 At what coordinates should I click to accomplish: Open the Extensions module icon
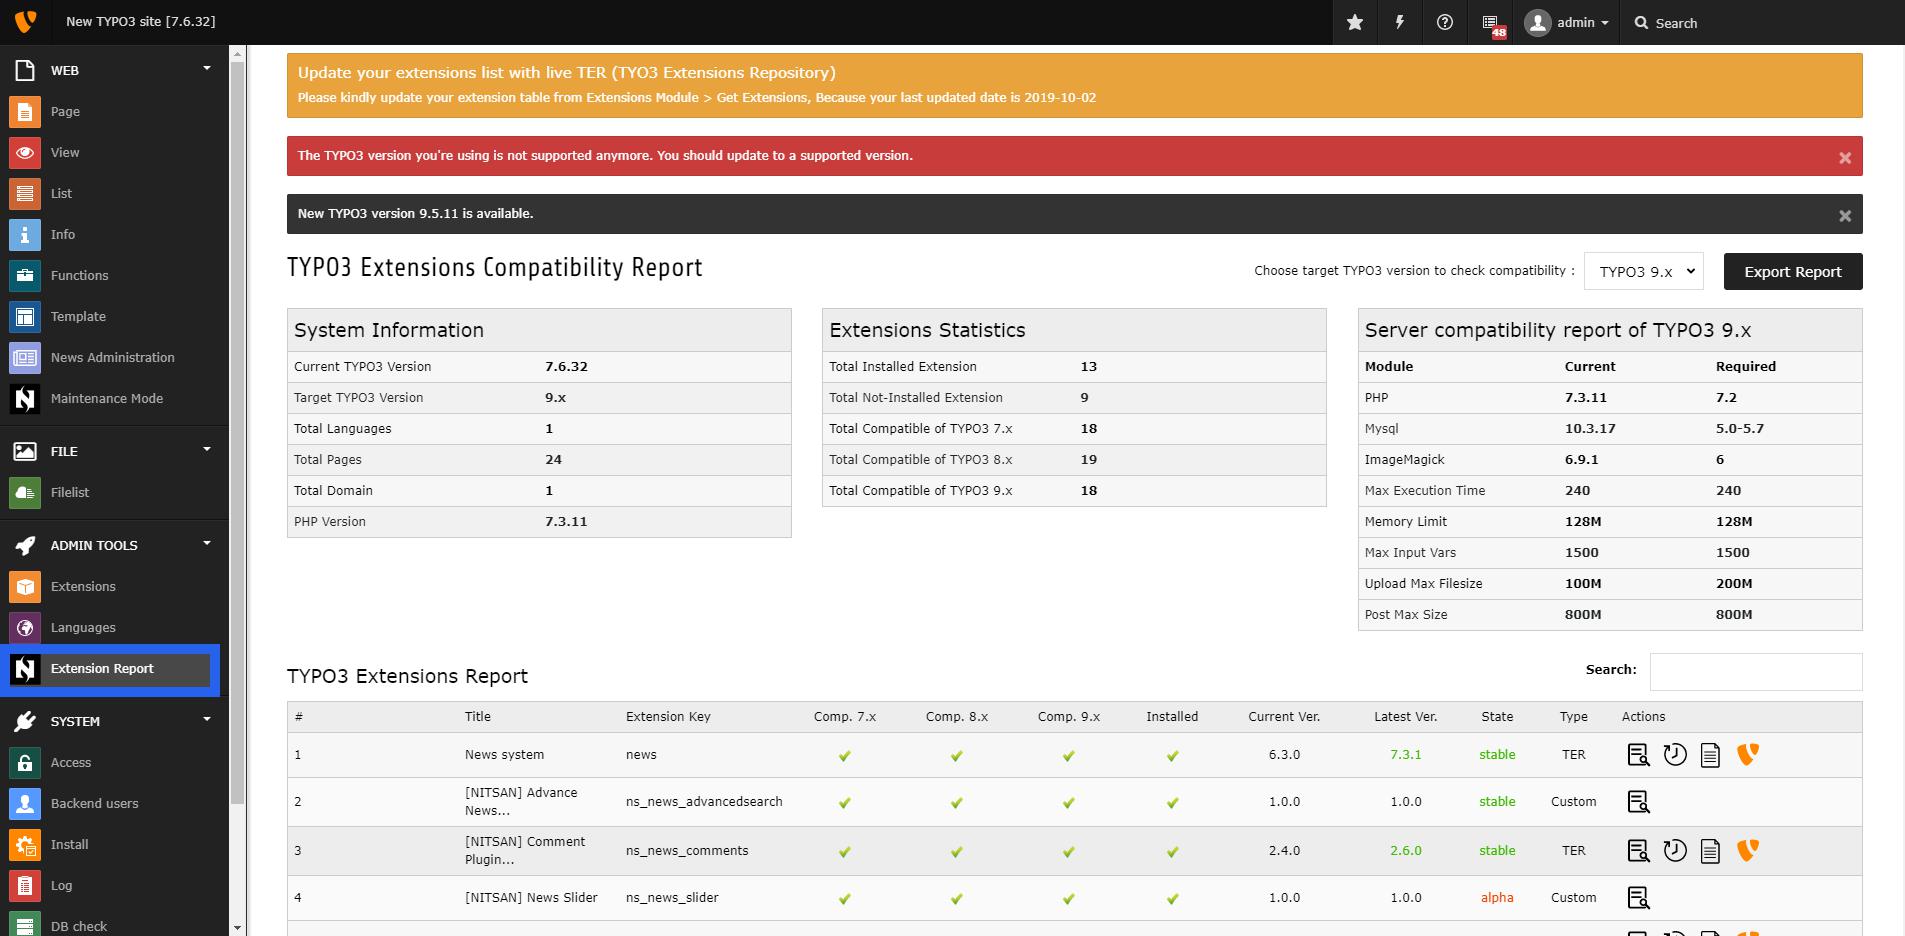pos(25,586)
